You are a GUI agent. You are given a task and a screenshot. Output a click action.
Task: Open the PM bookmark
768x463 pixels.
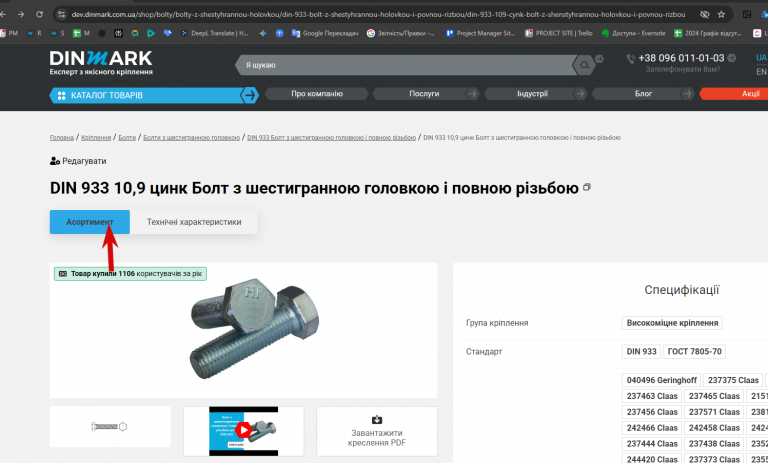[x=9, y=33]
